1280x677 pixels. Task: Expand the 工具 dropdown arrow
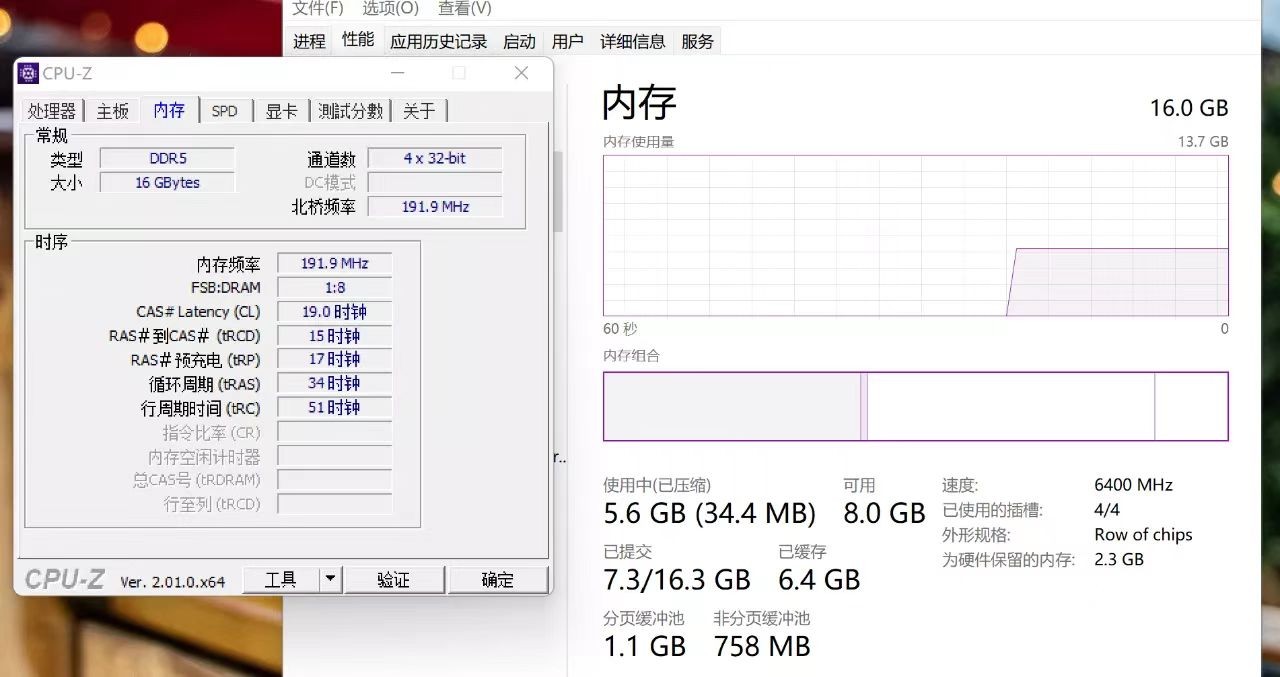[x=331, y=580]
